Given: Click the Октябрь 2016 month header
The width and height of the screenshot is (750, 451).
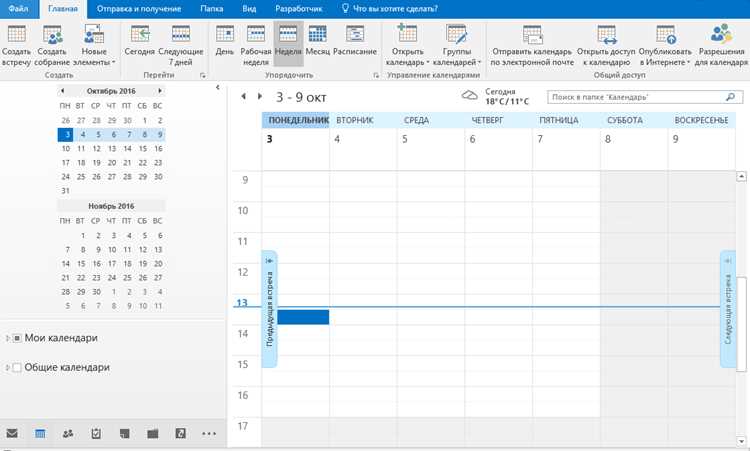Looking at the screenshot, I should pyautogui.click(x=111, y=91).
